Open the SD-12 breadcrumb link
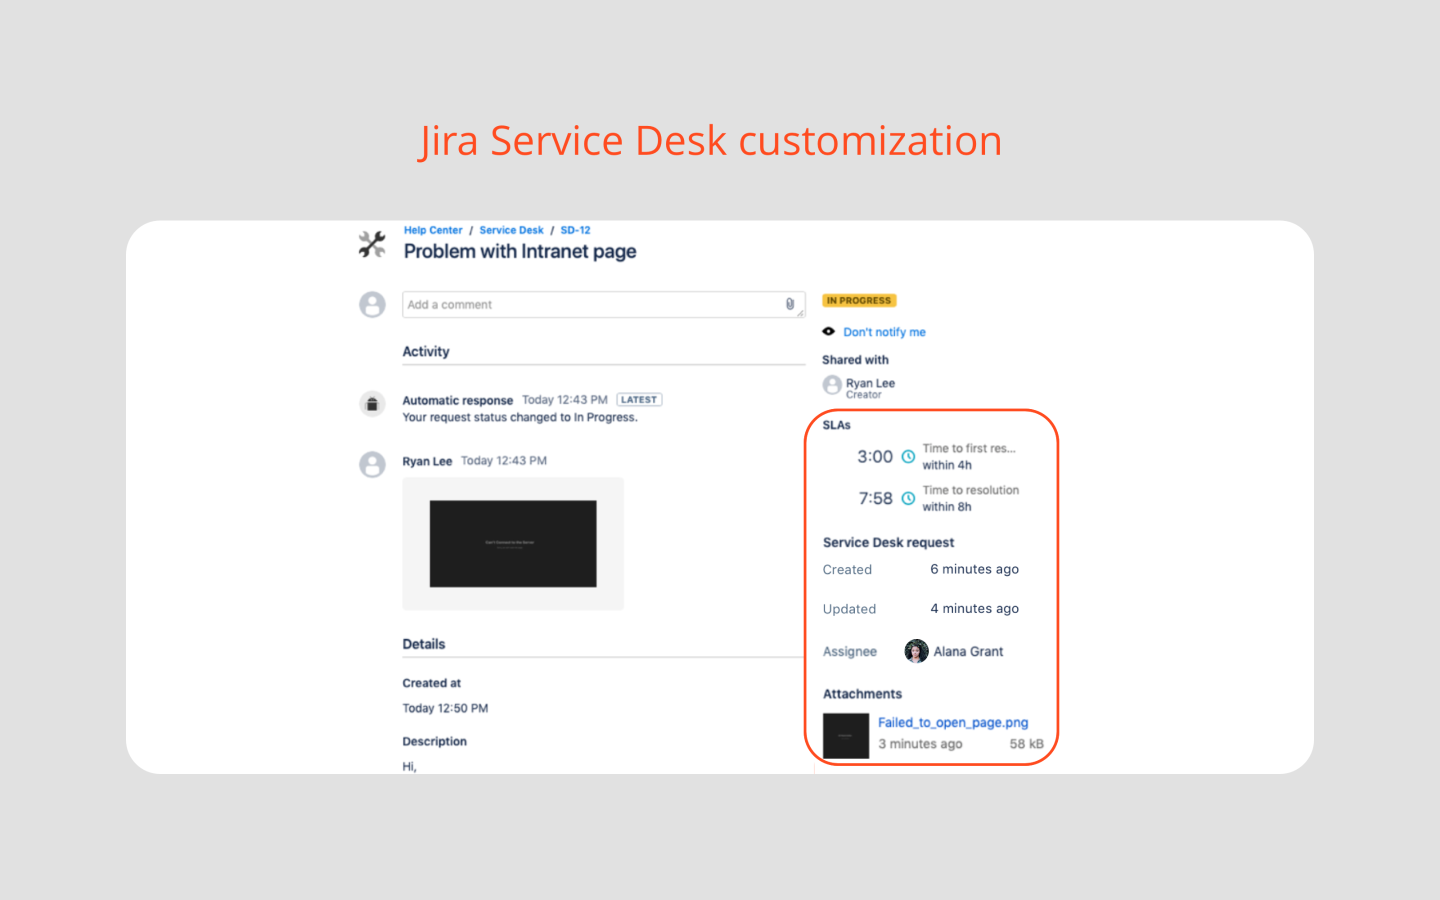1440x900 pixels. [x=575, y=230]
